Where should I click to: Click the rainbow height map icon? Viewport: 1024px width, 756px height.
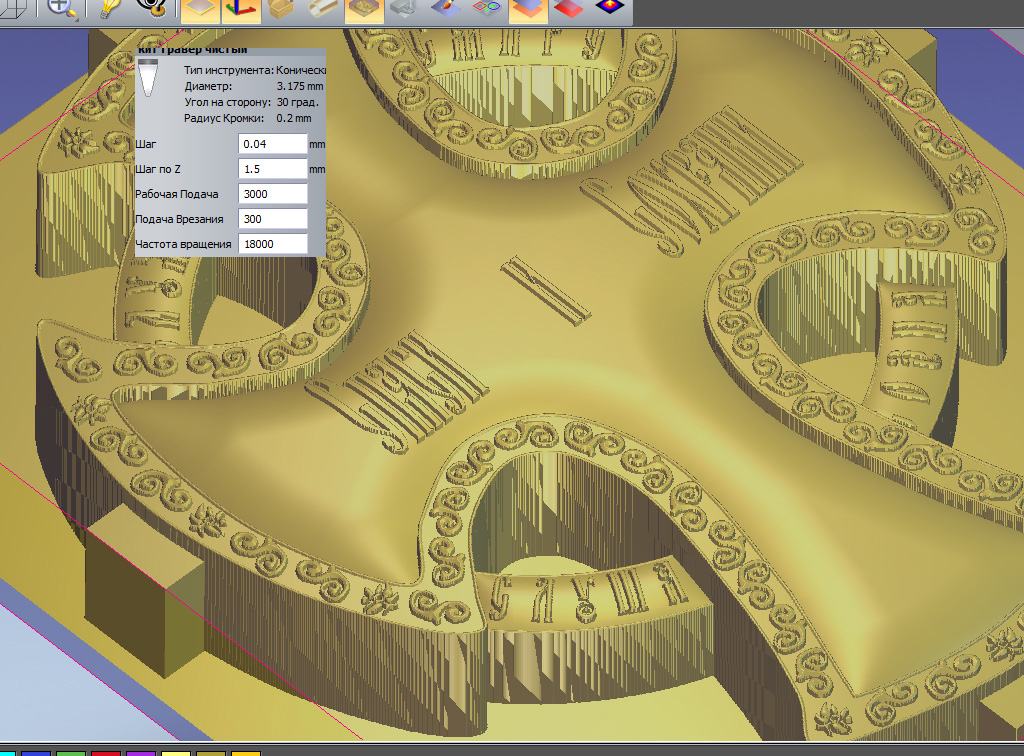point(609,8)
